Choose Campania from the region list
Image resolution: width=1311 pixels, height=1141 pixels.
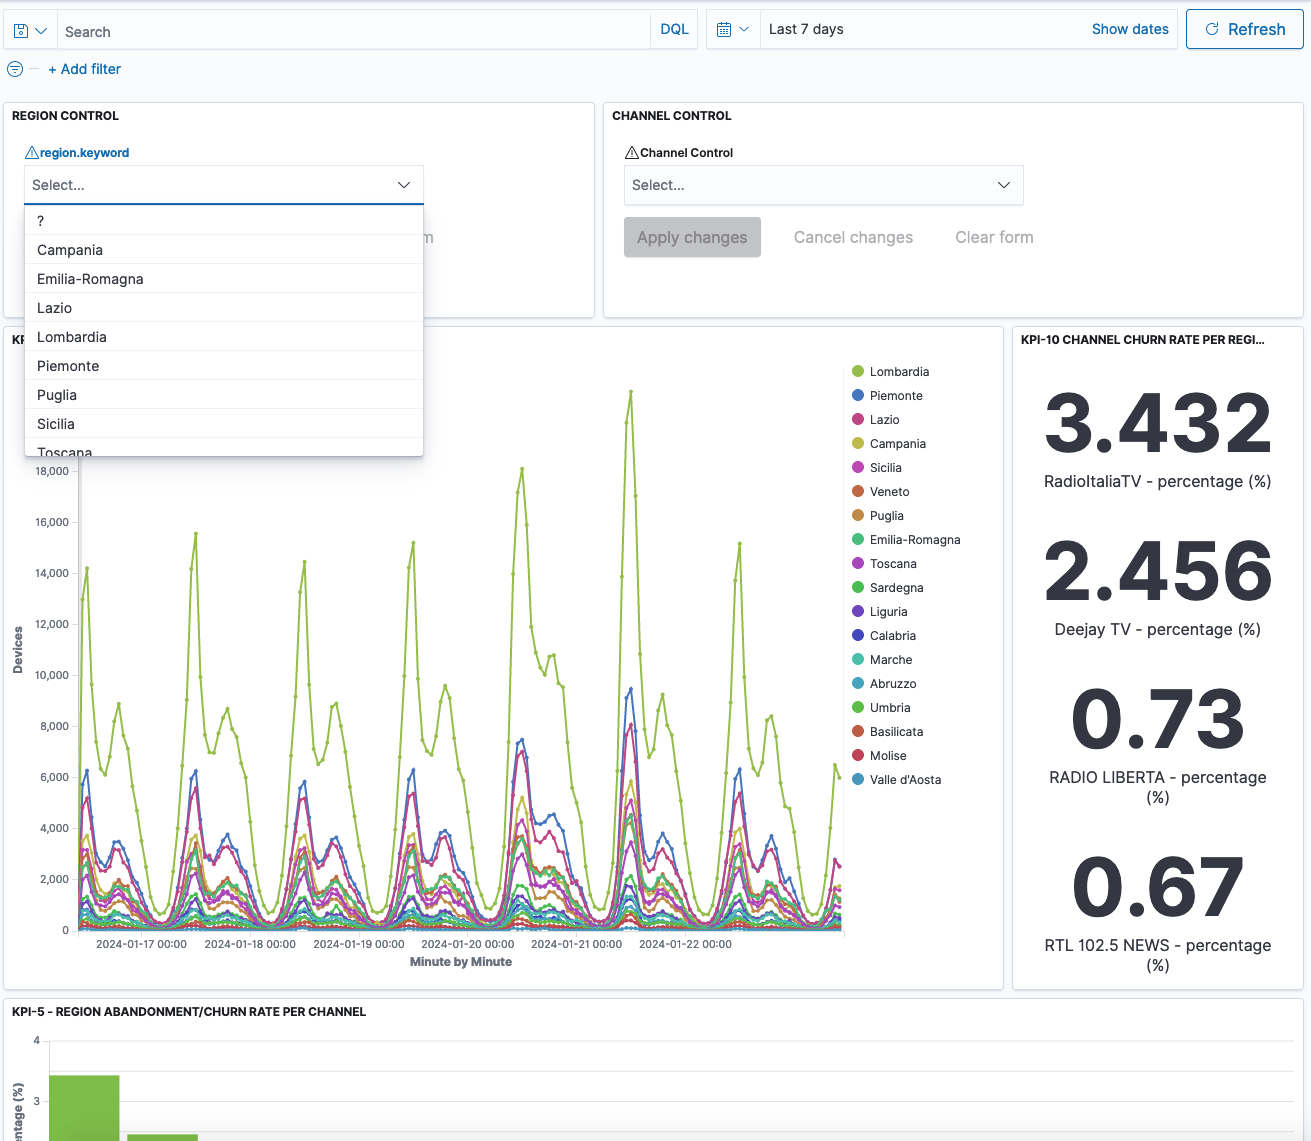click(x=70, y=250)
